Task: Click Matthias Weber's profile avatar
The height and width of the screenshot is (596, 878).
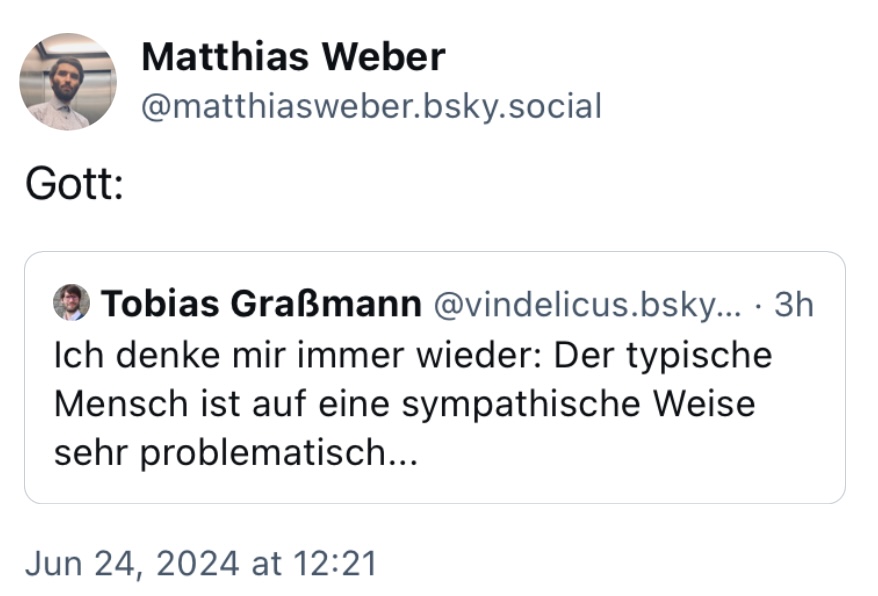Action: (x=67, y=80)
